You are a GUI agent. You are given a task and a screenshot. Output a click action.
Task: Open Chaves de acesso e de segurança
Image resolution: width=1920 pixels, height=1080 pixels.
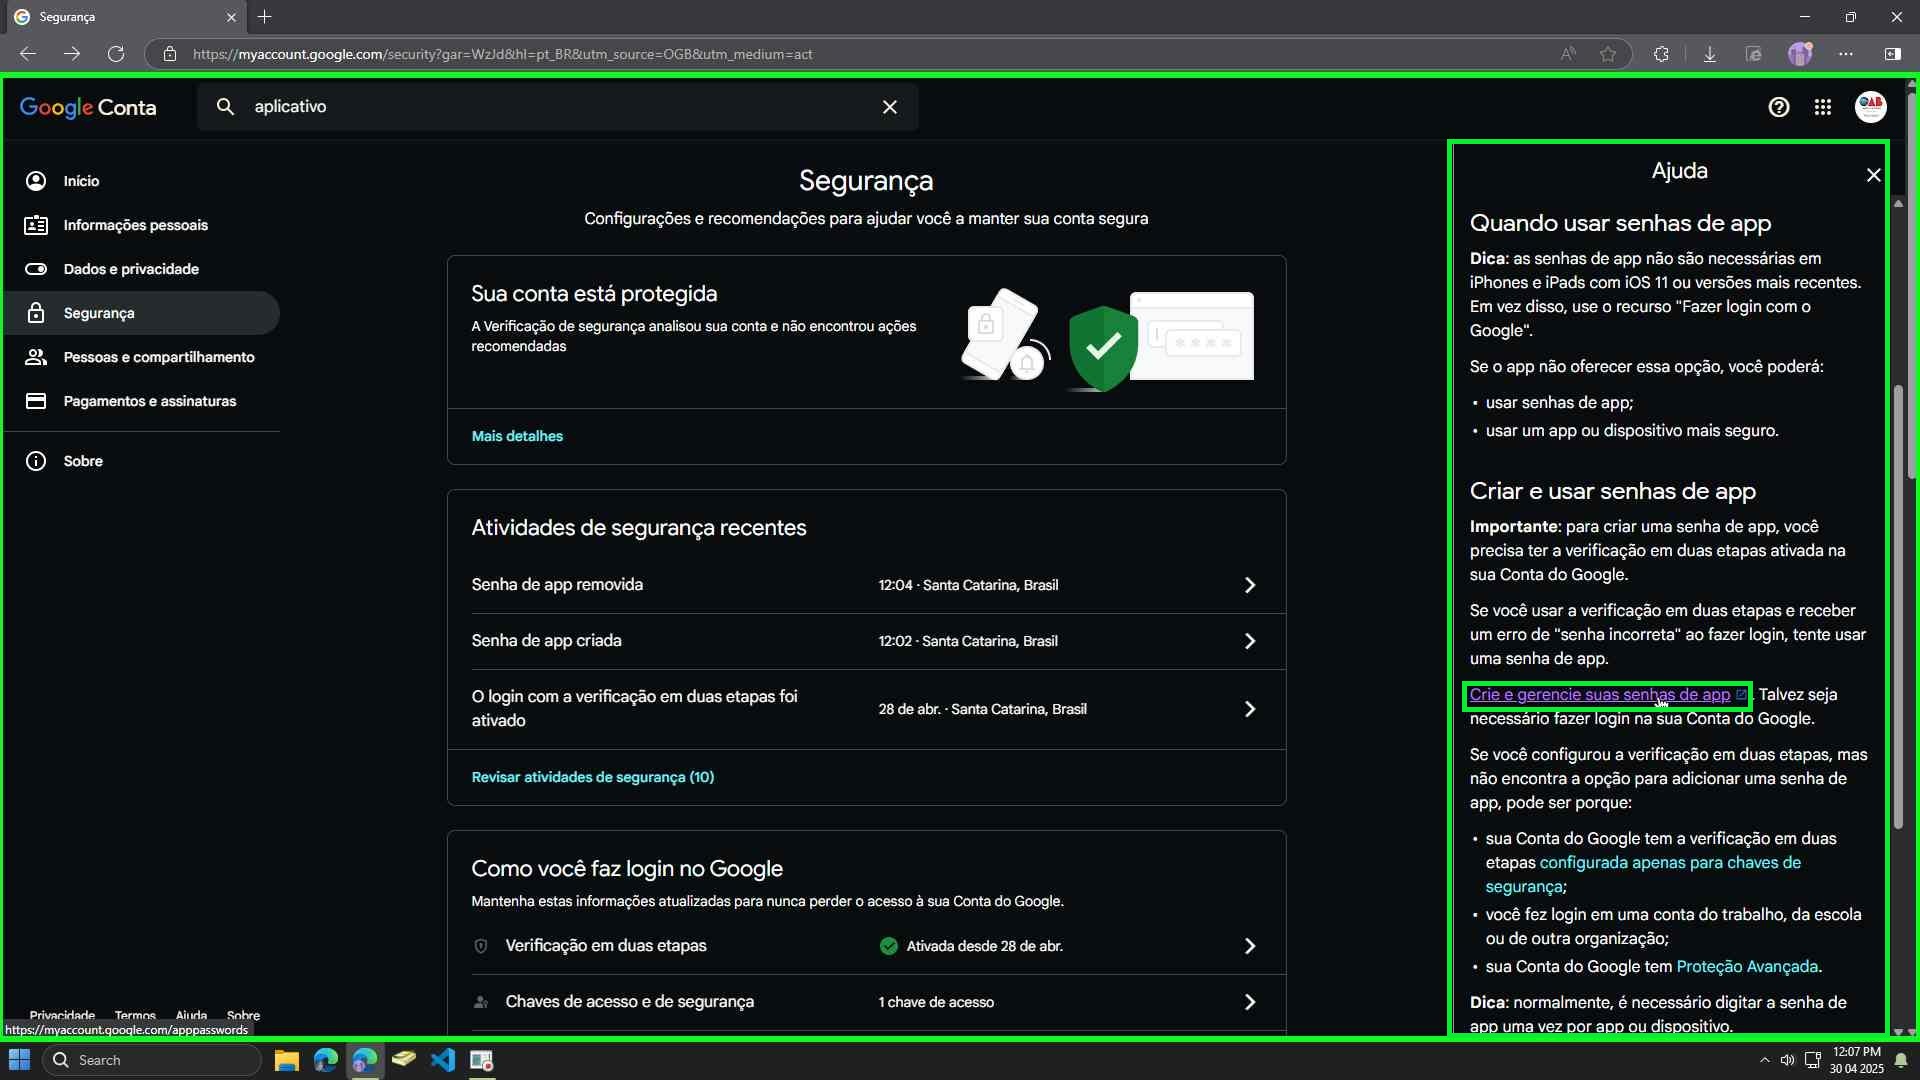click(x=866, y=1002)
